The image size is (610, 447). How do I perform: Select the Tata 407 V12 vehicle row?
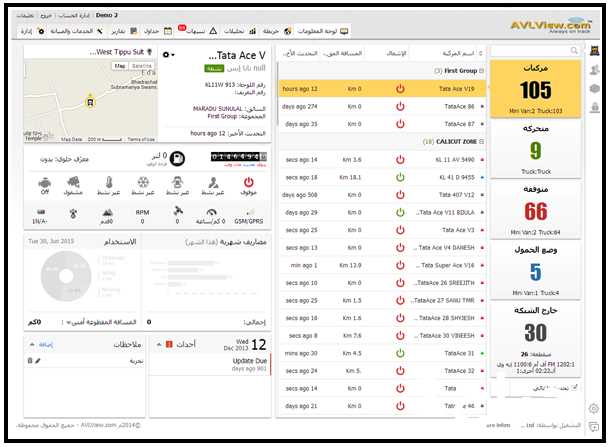[382, 195]
